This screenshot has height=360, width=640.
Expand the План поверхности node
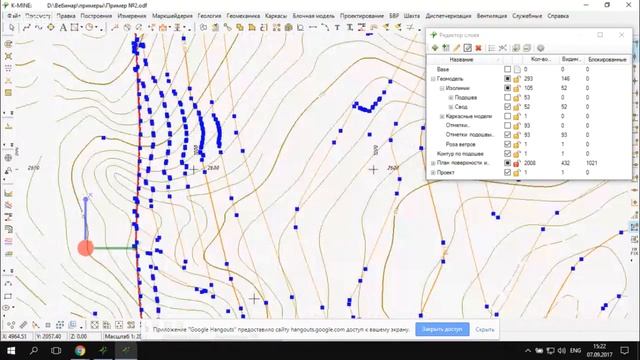433,163
